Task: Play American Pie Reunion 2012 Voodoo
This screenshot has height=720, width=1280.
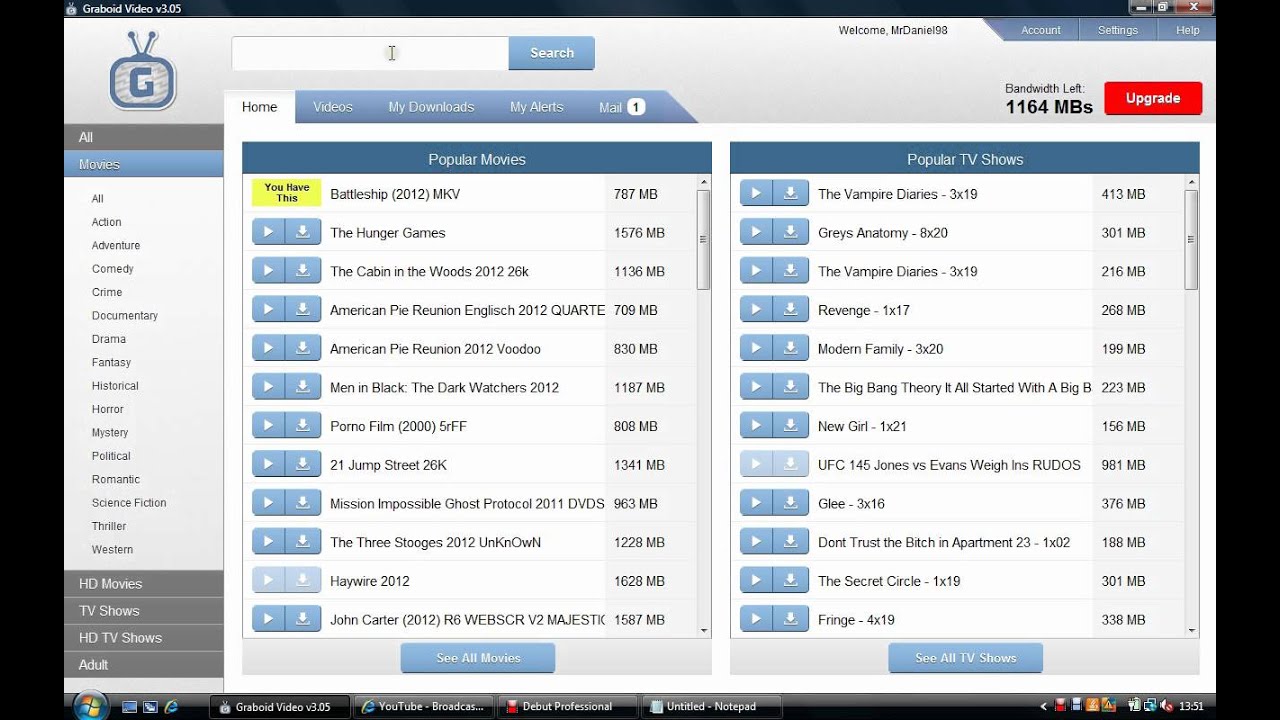Action: pos(268,349)
